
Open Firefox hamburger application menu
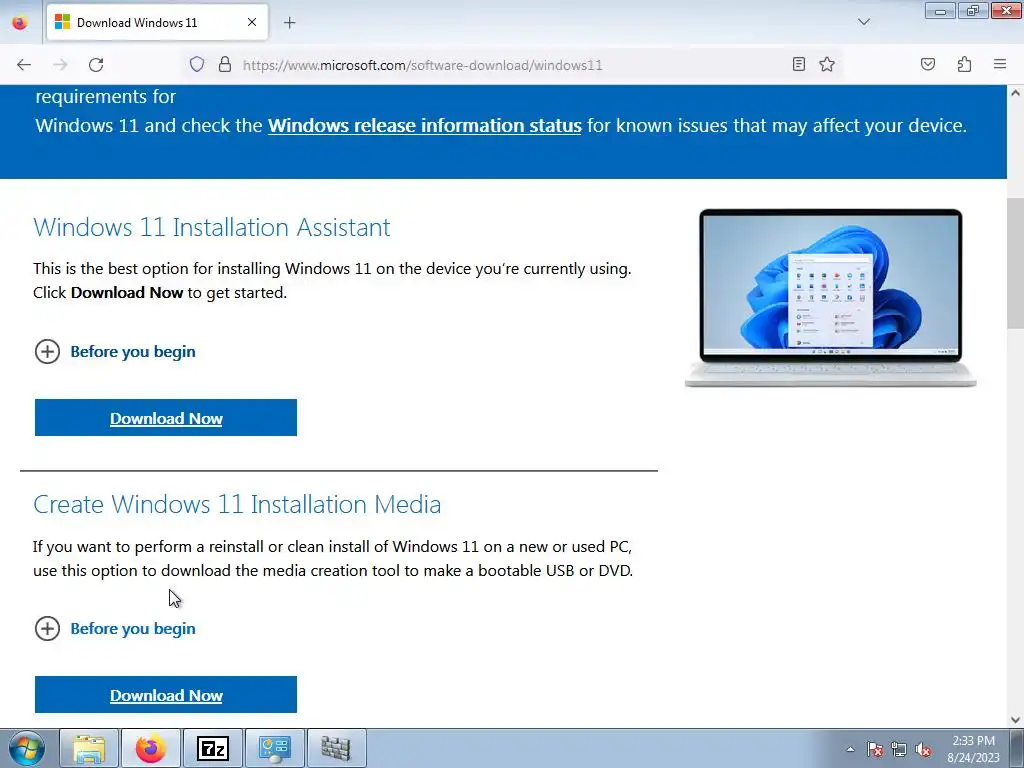click(x=1000, y=64)
